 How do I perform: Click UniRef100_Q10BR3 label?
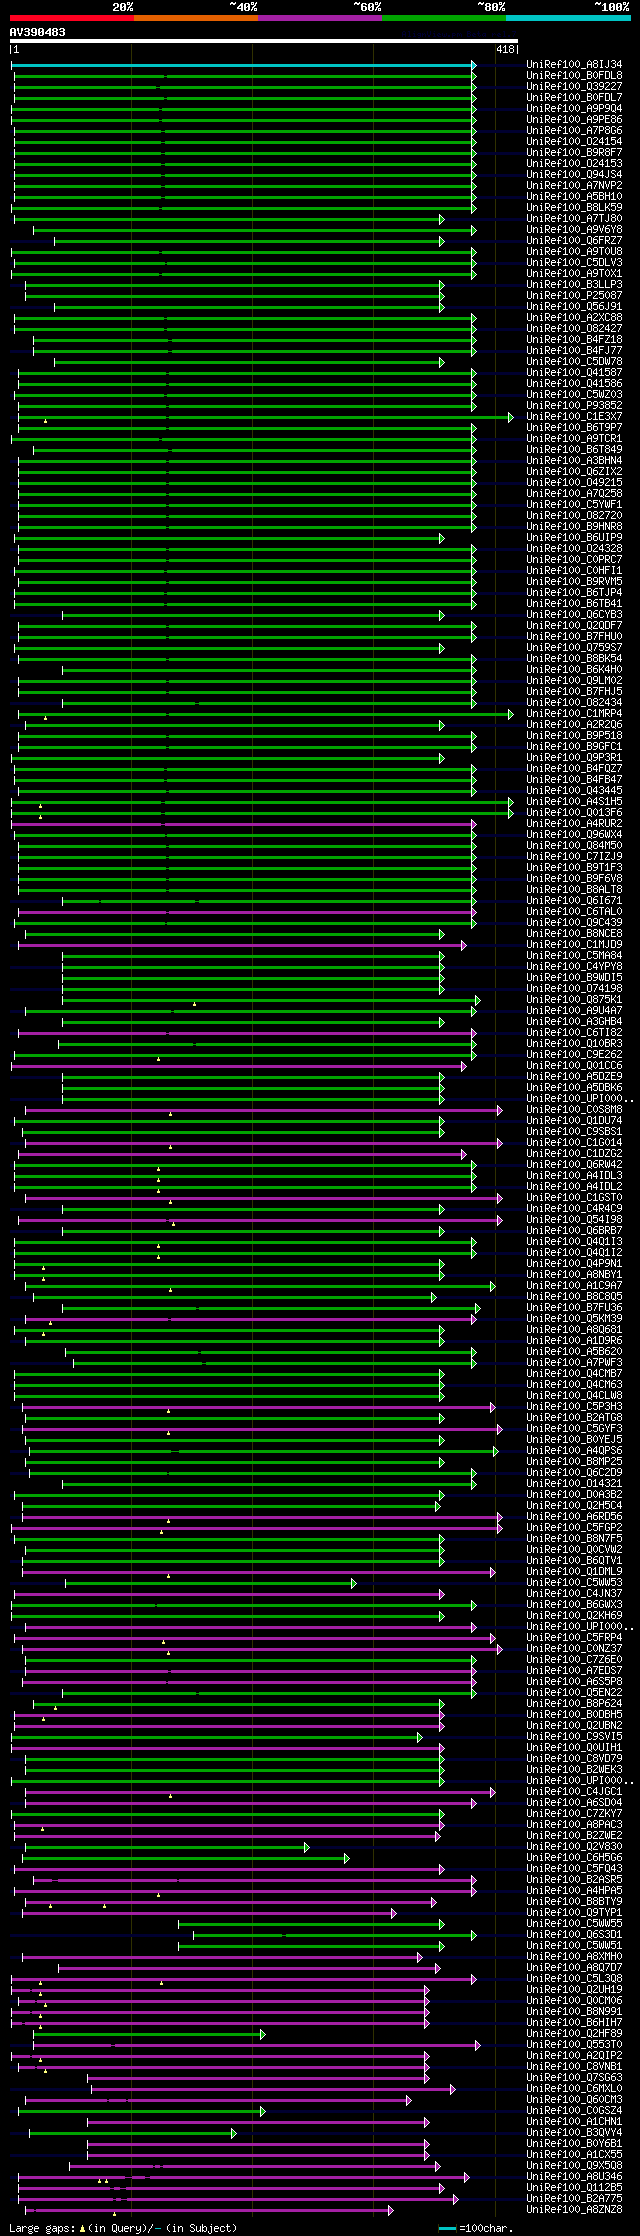click(574, 1043)
